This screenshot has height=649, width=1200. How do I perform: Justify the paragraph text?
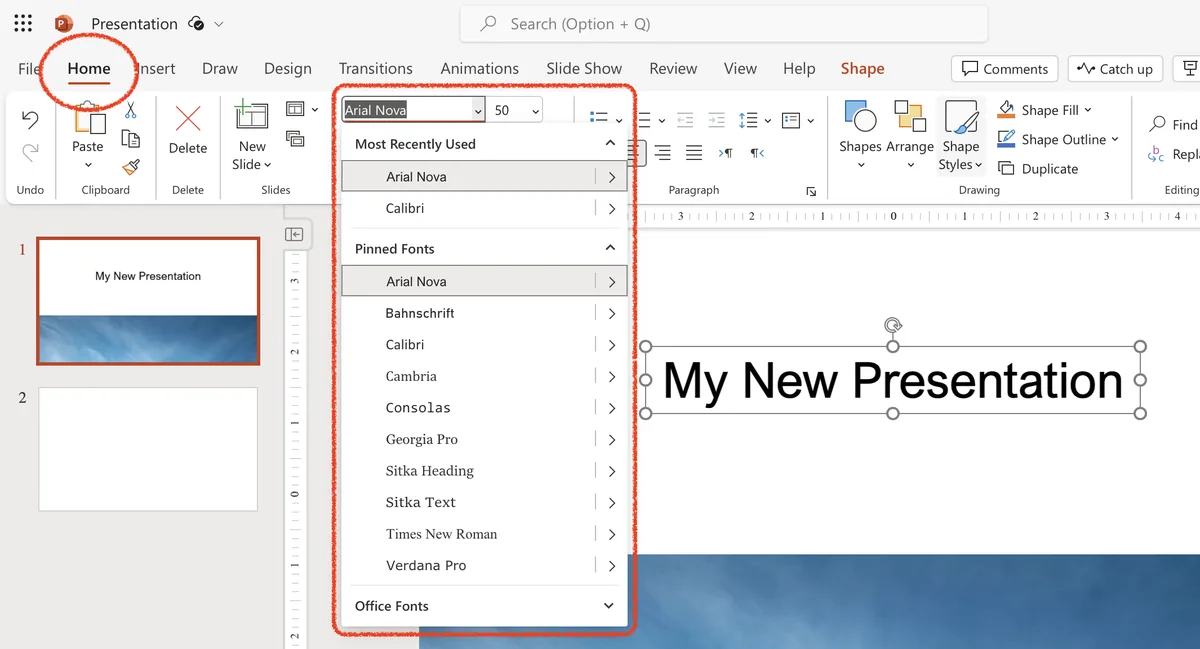coord(693,152)
